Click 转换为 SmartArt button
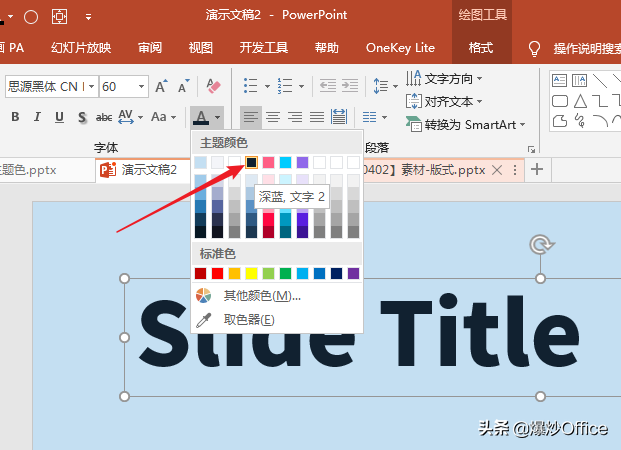621x450 pixels. click(x=465, y=124)
